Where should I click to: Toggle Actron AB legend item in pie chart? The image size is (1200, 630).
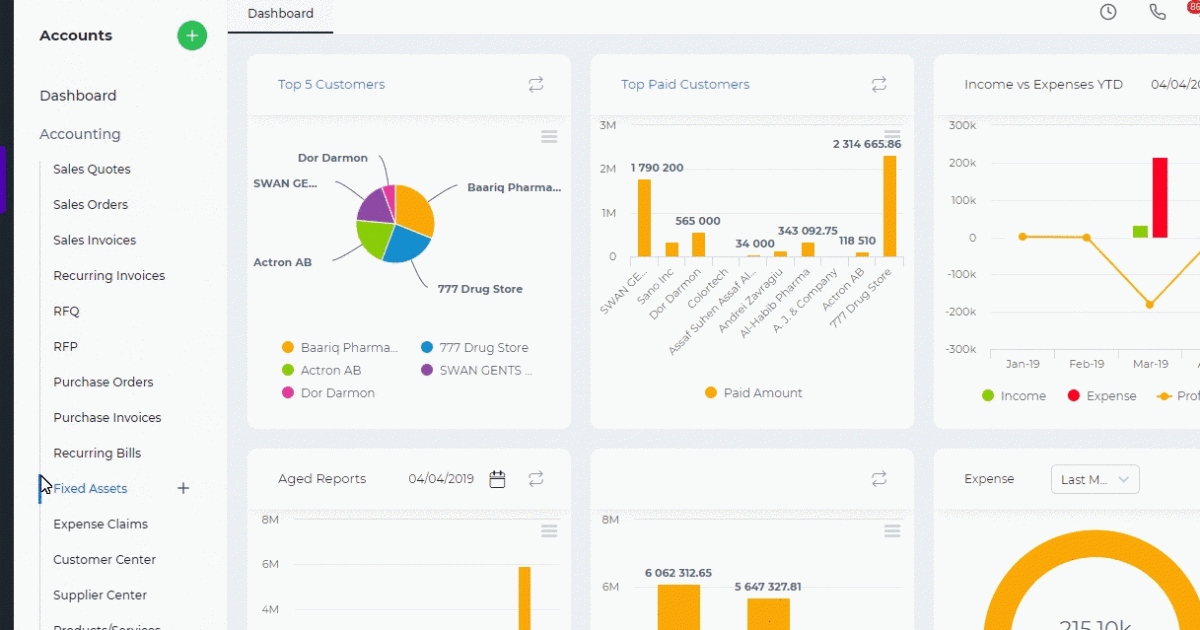322,370
